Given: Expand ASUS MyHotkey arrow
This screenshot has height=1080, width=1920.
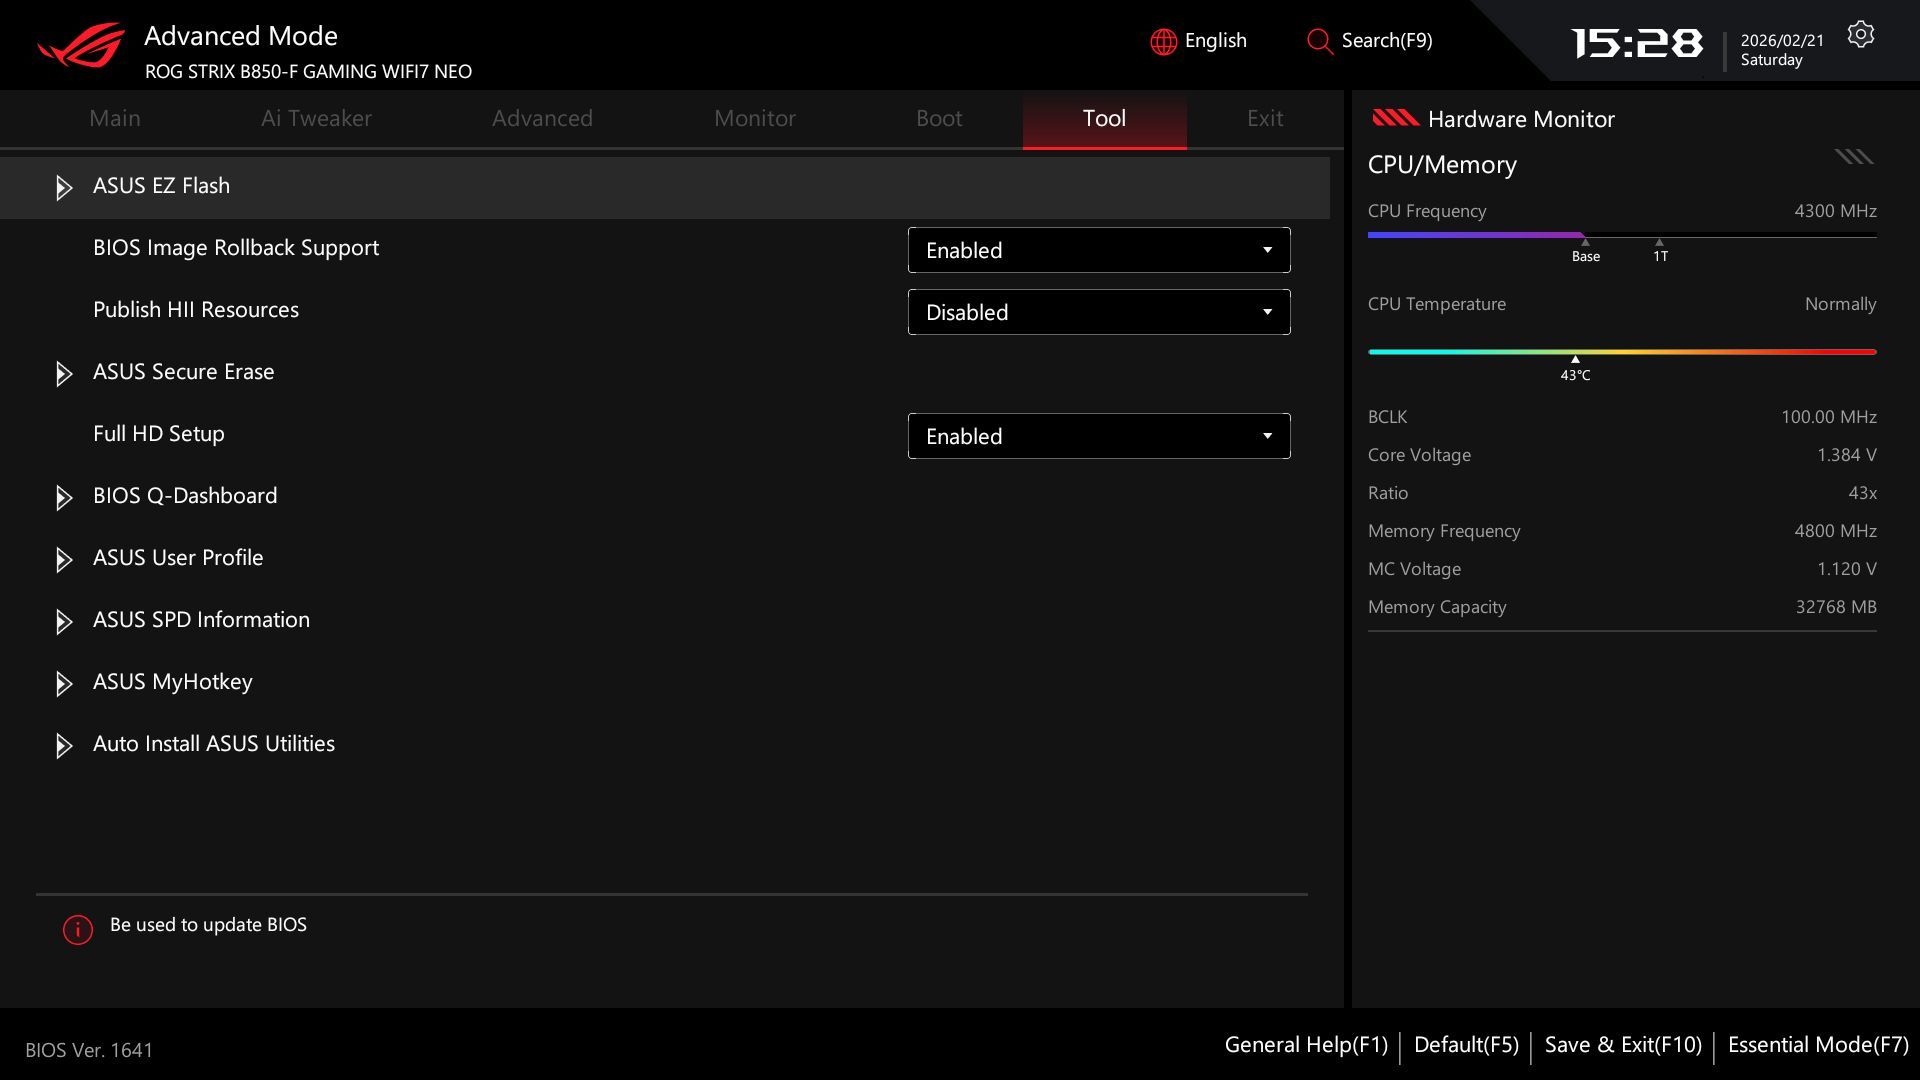Looking at the screenshot, I should coord(63,683).
